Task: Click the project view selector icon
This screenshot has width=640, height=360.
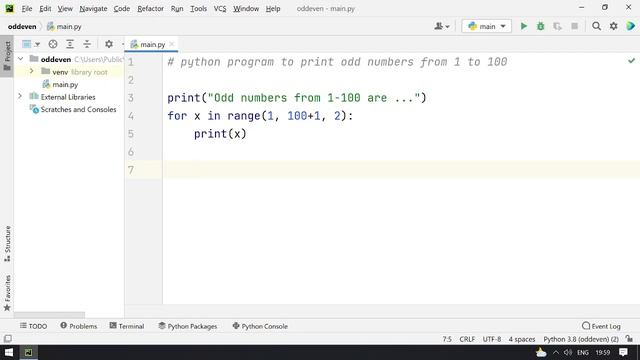Action: click(31, 44)
